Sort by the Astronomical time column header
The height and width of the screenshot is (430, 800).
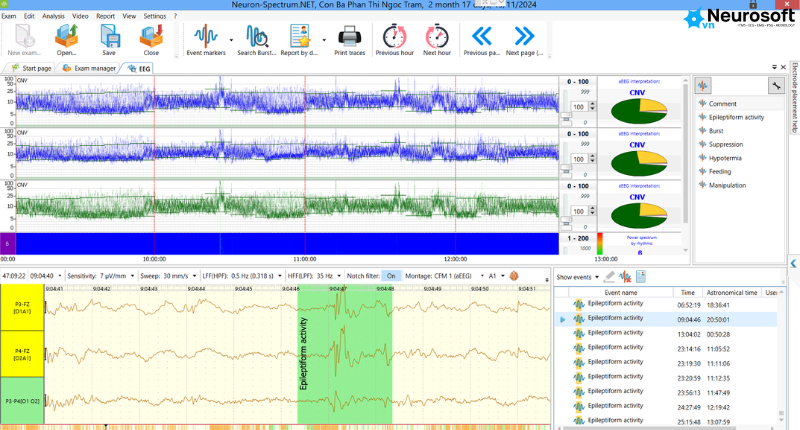click(732, 293)
